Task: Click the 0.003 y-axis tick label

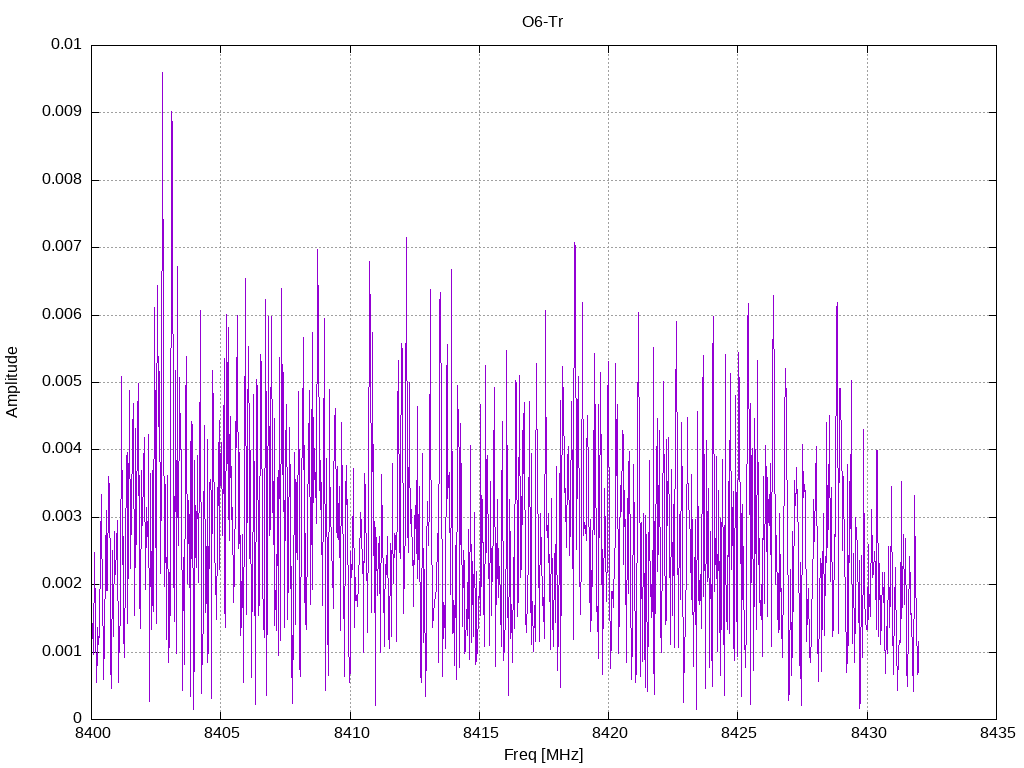Action: click(62, 517)
